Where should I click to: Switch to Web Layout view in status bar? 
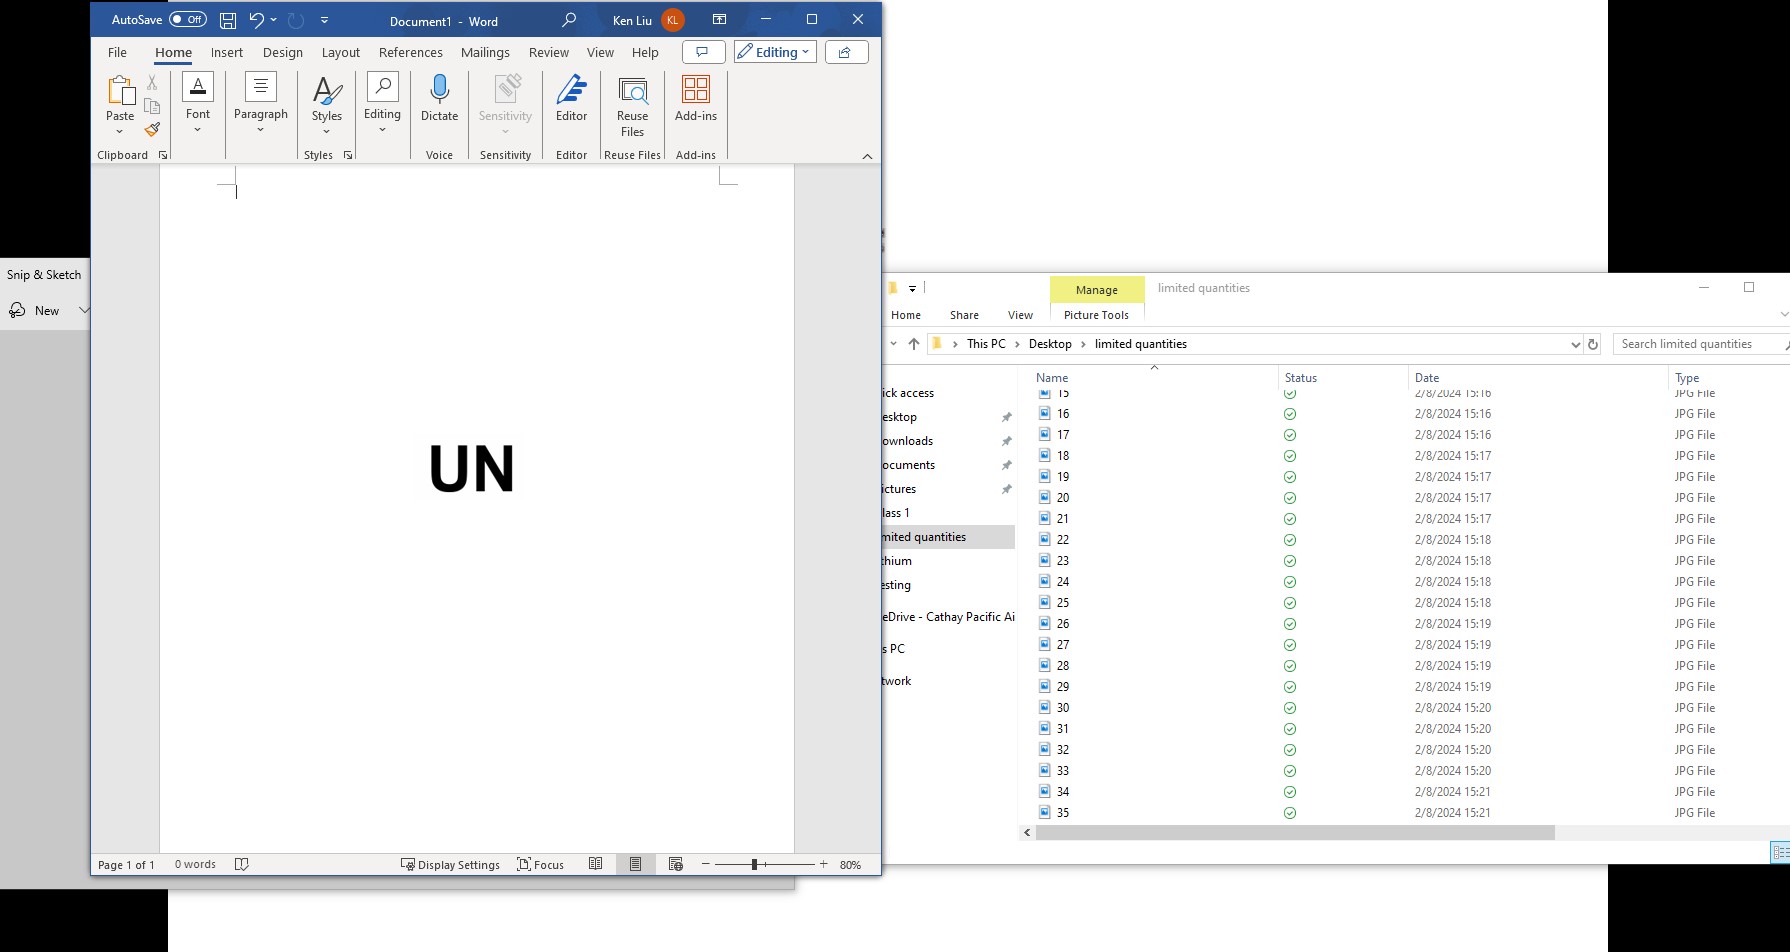point(675,864)
